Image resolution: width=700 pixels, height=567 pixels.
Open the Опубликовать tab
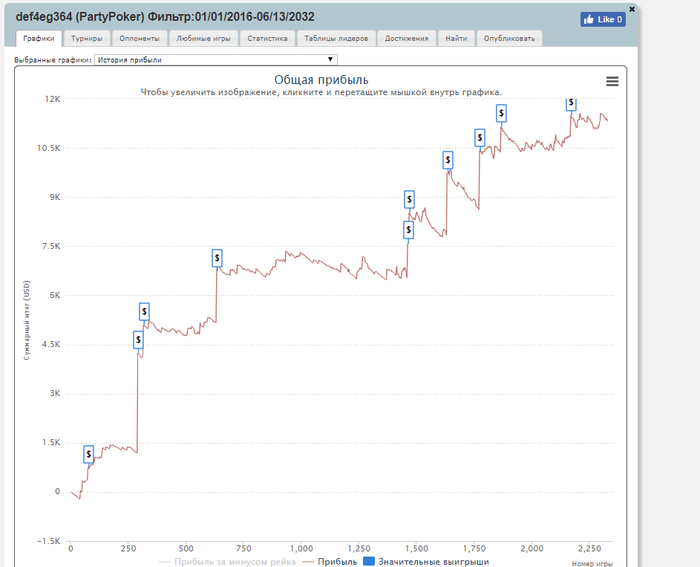click(509, 38)
